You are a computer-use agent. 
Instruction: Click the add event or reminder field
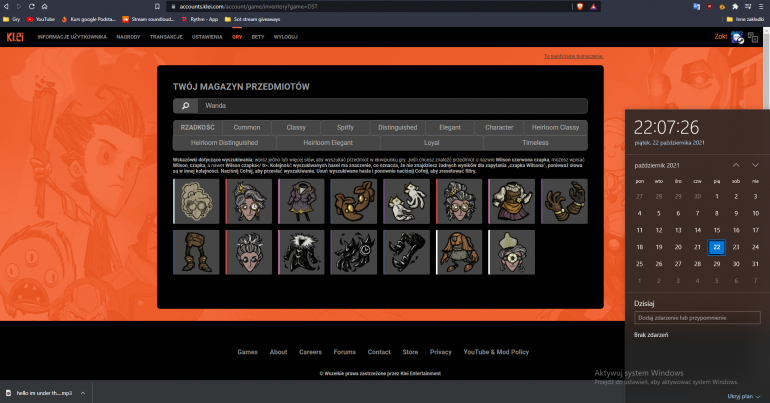[x=697, y=318]
